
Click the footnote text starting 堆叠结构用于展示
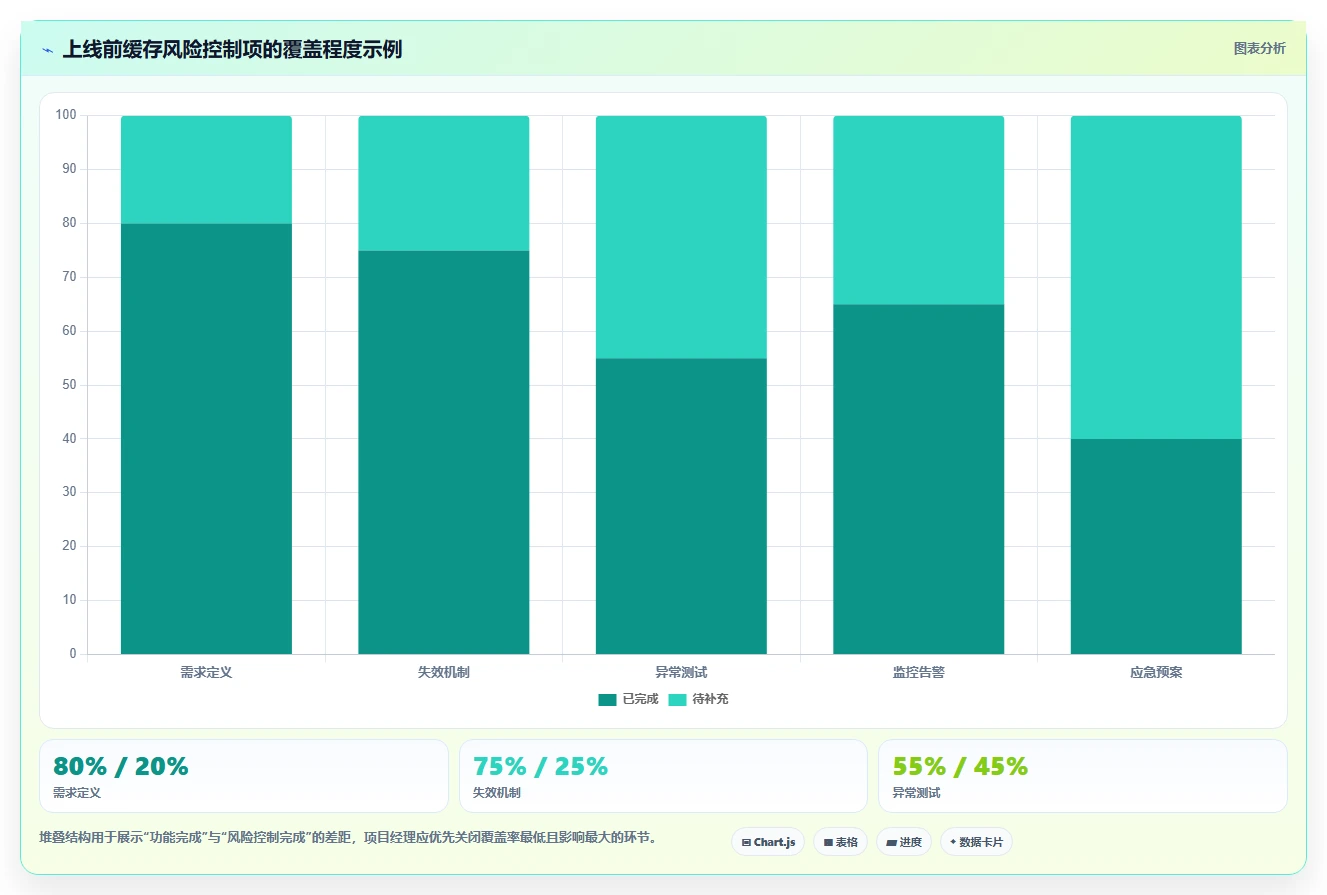pyautogui.click(x=350, y=837)
